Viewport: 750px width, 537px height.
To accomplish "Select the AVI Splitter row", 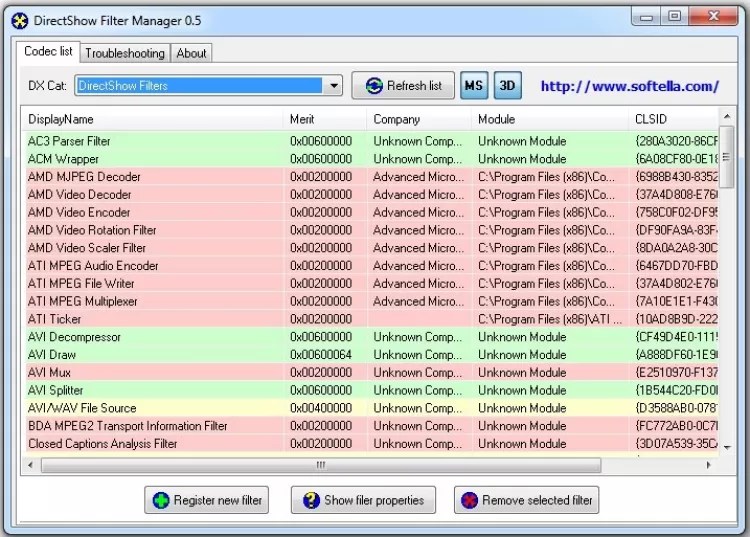I will pyautogui.click(x=370, y=390).
